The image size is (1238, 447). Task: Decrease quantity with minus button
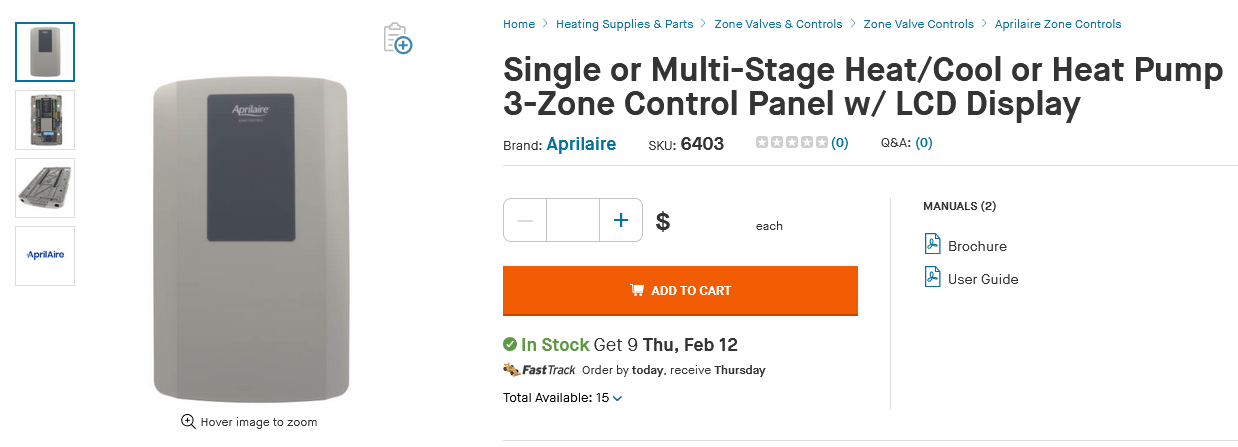point(525,220)
